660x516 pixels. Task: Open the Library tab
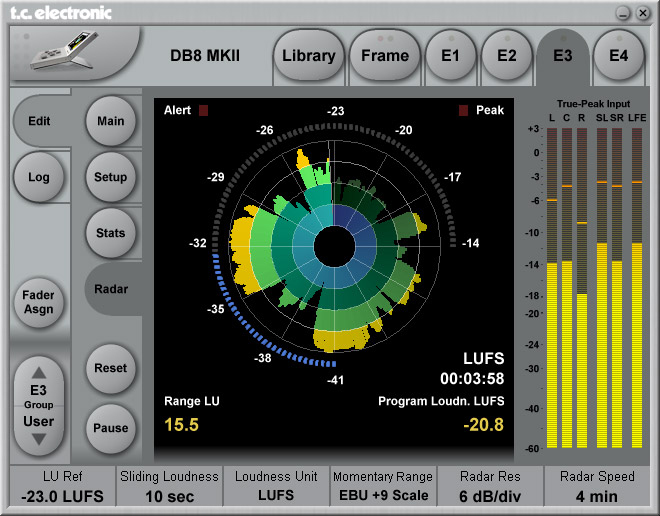pyautogui.click(x=308, y=55)
